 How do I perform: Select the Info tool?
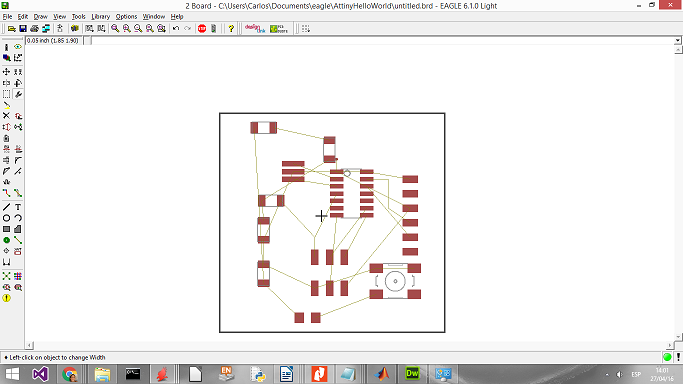point(7,47)
